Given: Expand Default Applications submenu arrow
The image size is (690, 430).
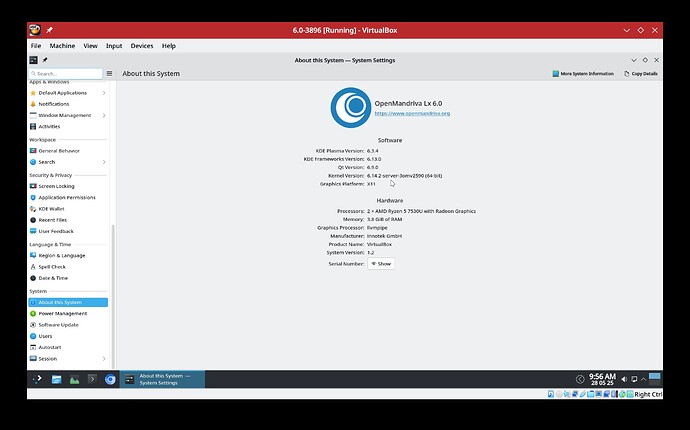Looking at the screenshot, I should [x=104, y=93].
